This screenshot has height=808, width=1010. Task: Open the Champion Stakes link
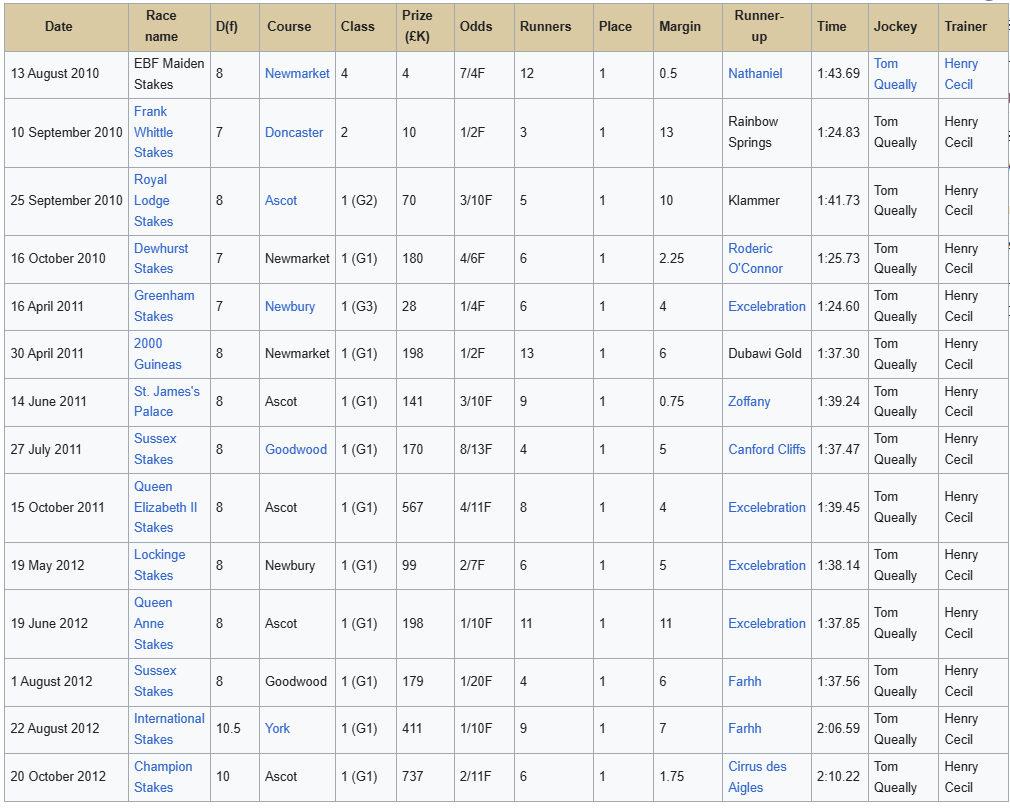tap(163, 776)
